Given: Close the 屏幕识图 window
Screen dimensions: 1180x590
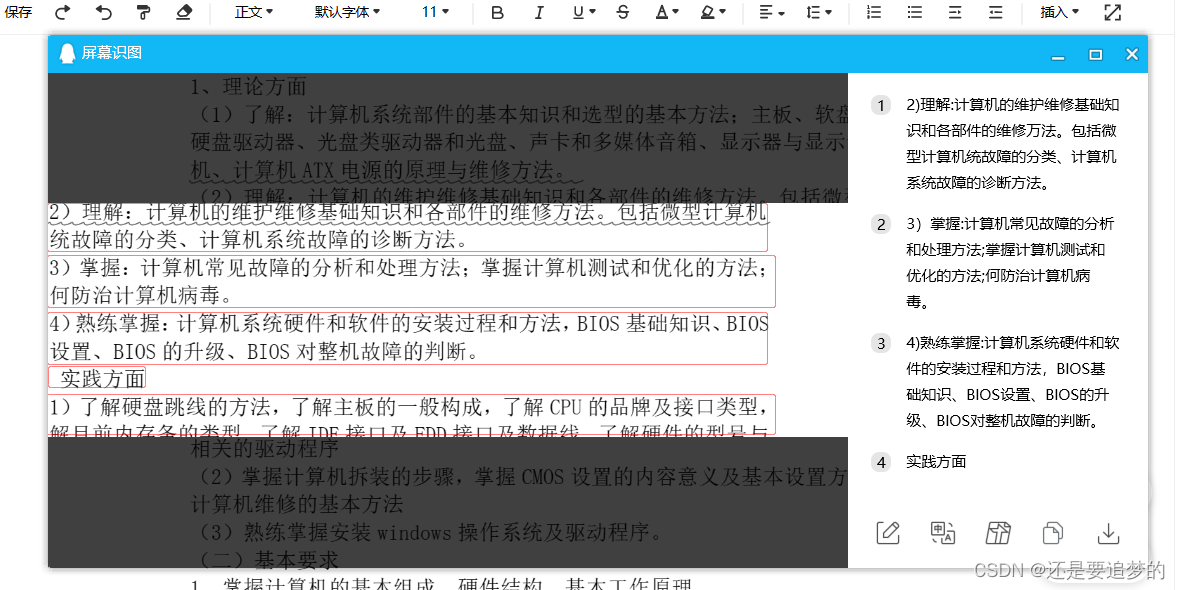Looking at the screenshot, I should click(x=1131, y=54).
